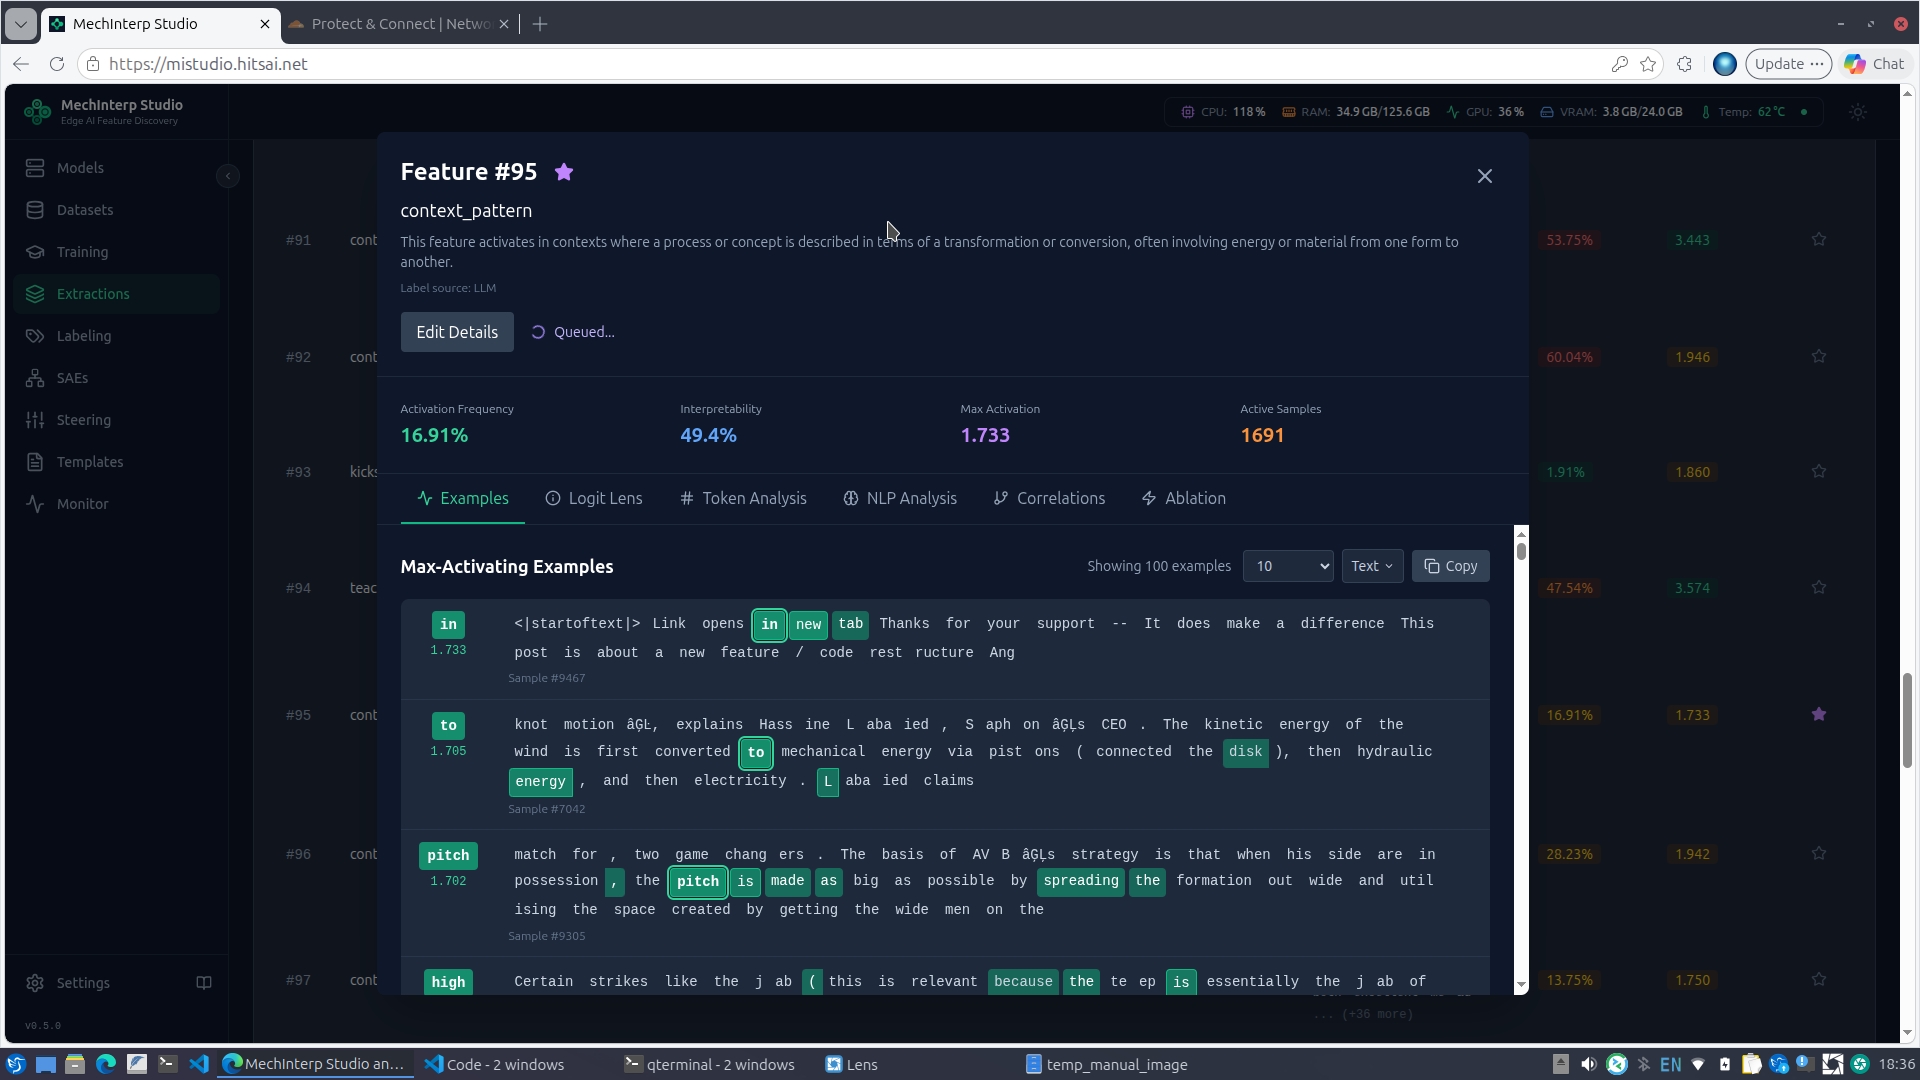Open the Token Analysis tab
1920x1080 pixels.
(x=743, y=498)
